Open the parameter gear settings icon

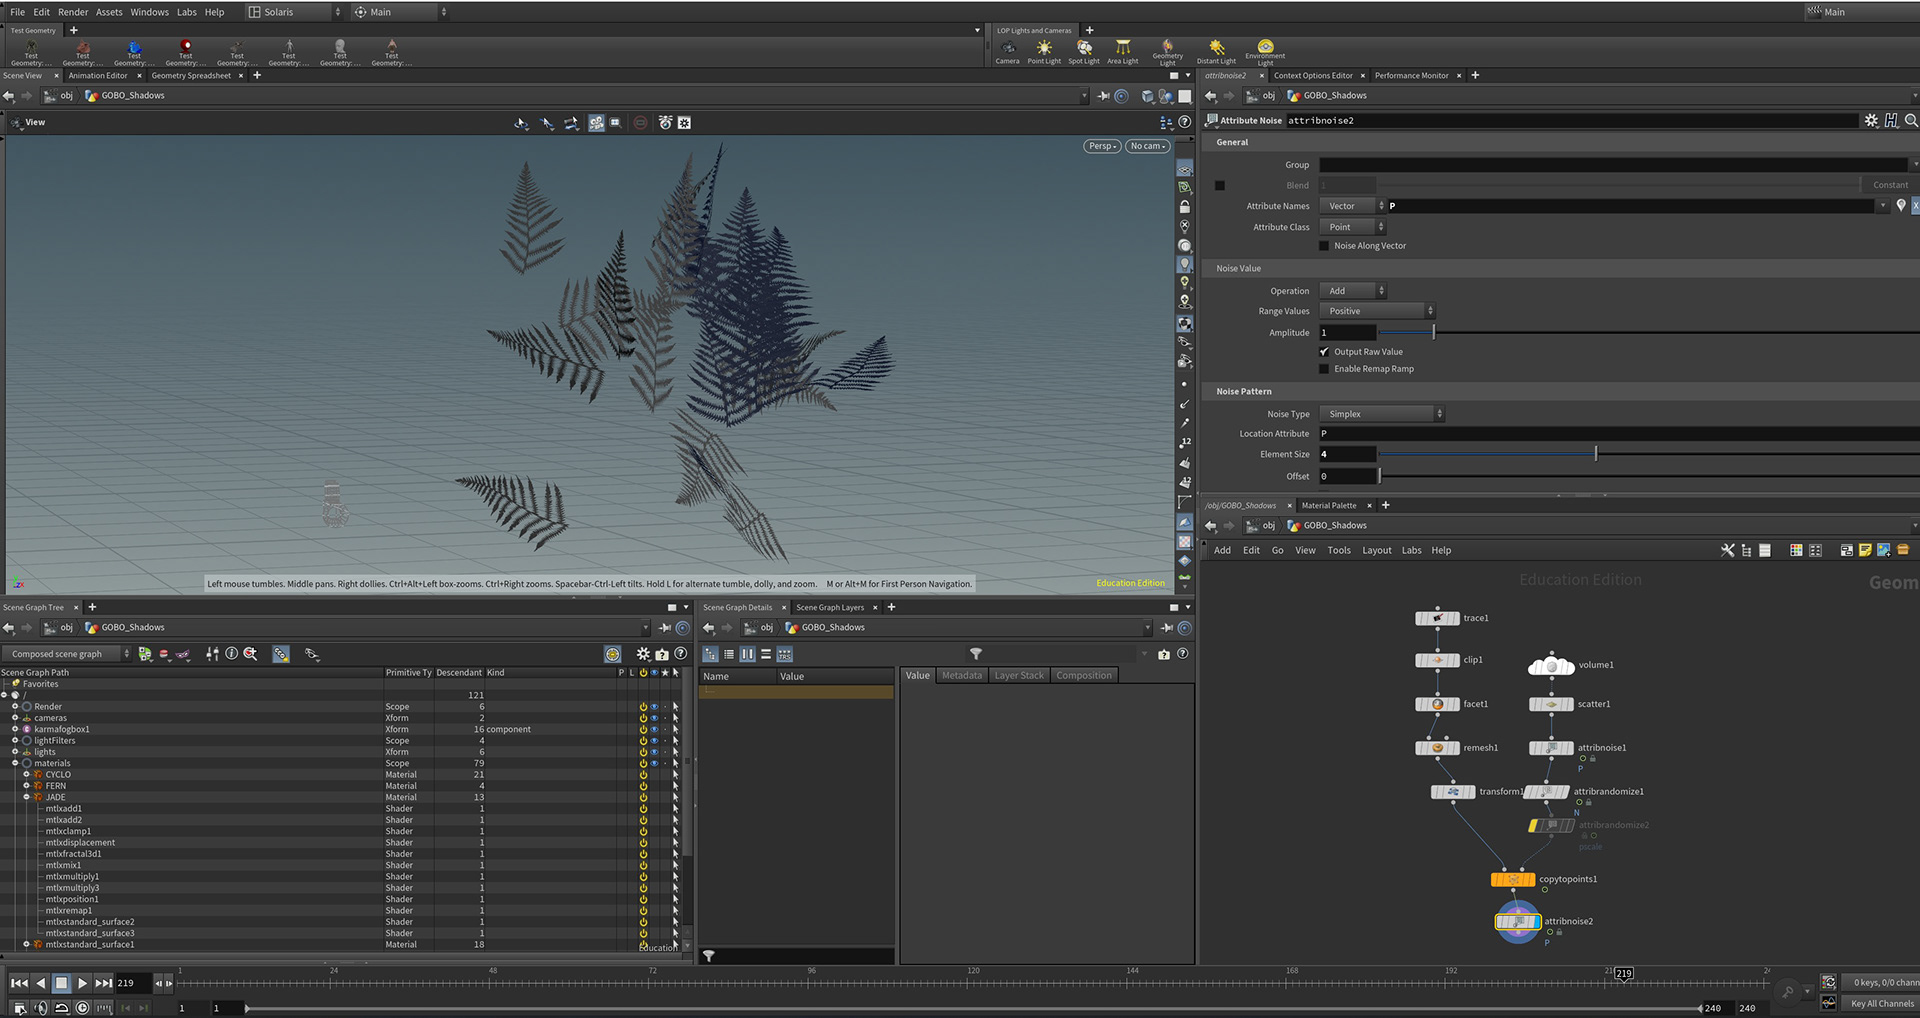pyautogui.click(x=1871, y=120)
